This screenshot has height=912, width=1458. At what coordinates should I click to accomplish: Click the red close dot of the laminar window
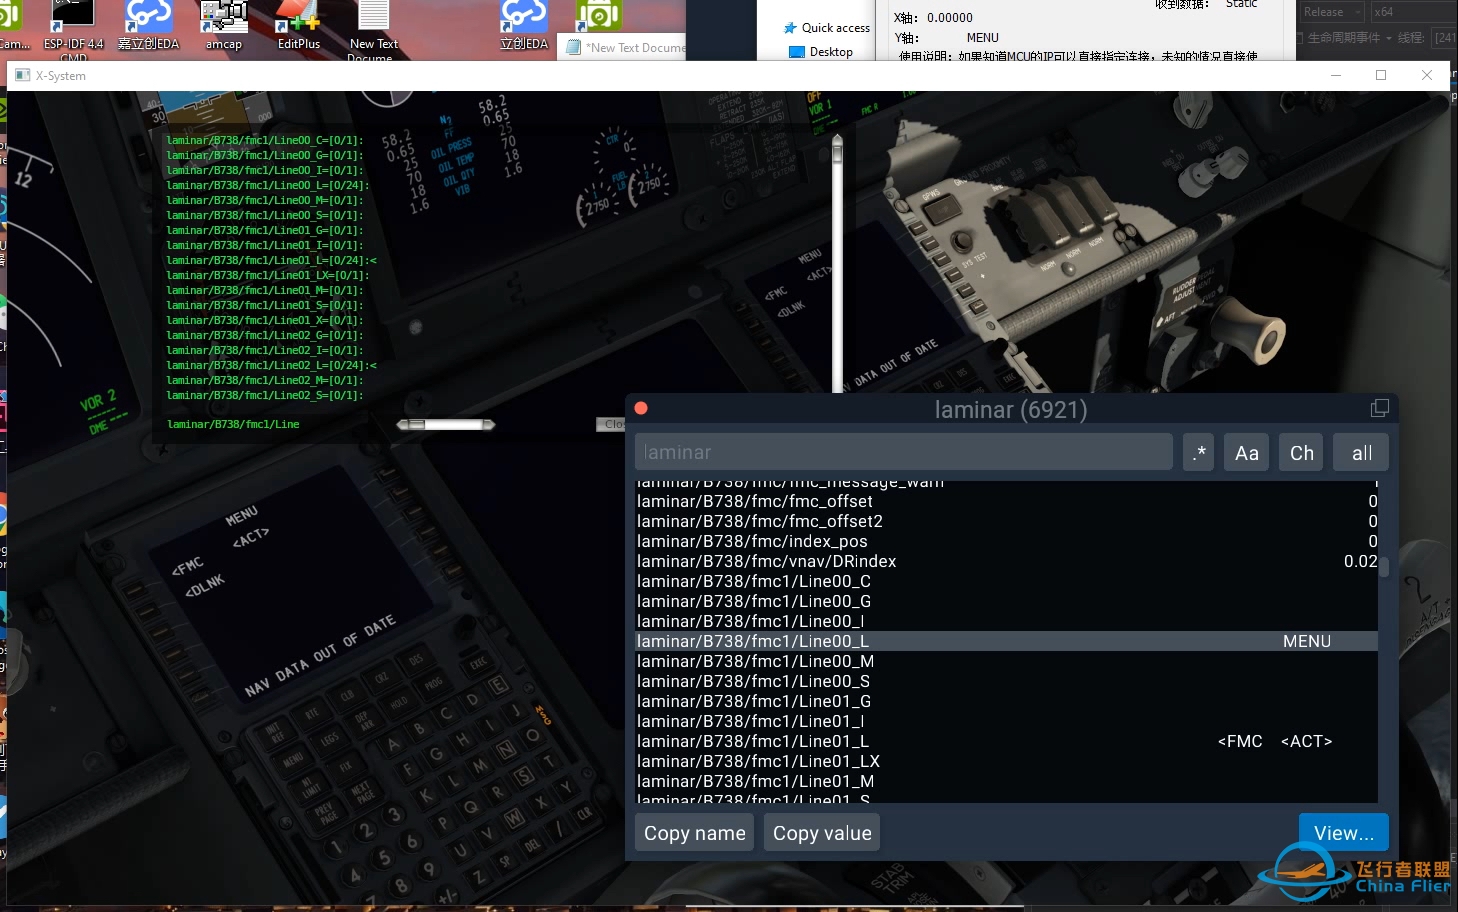click(x=641, y=408)
